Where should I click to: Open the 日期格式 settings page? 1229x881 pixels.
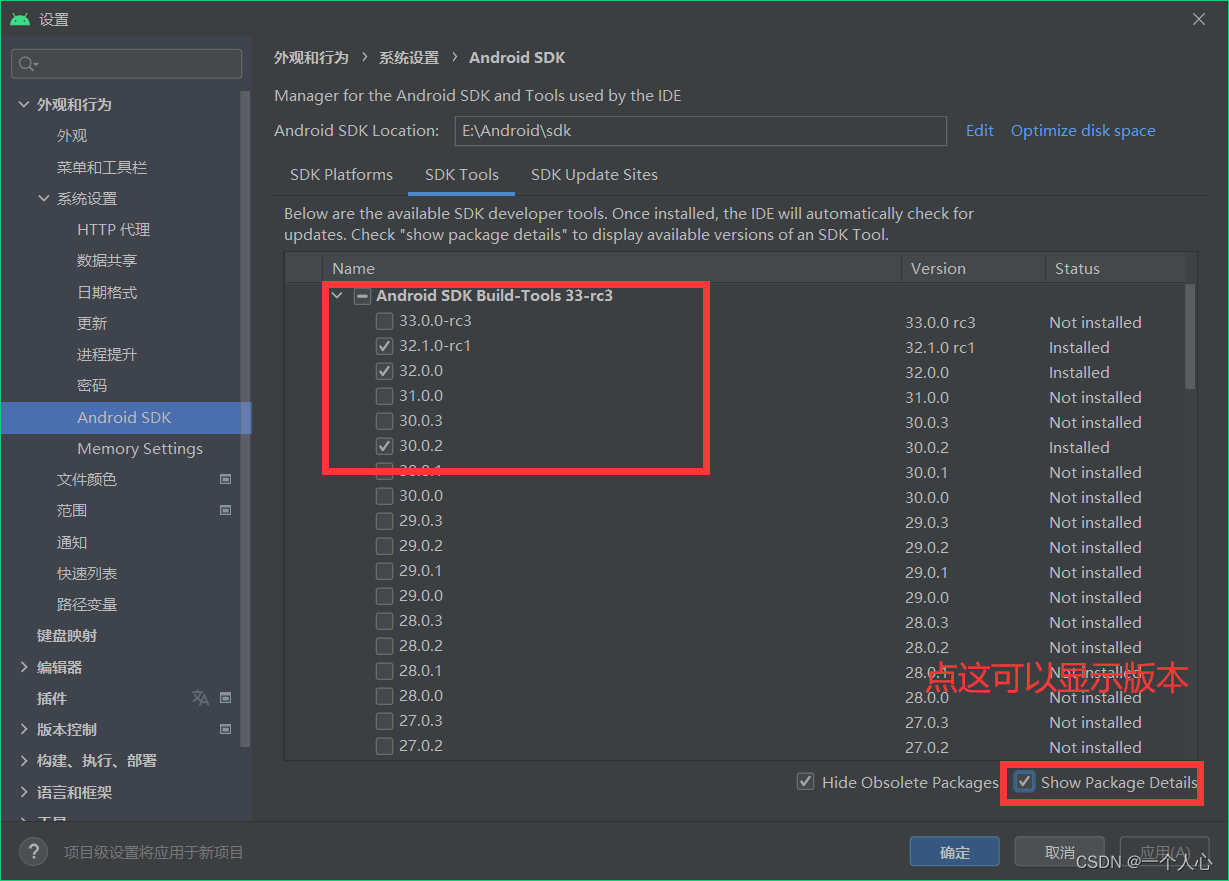pyautogui.click(x=107, y=292)
